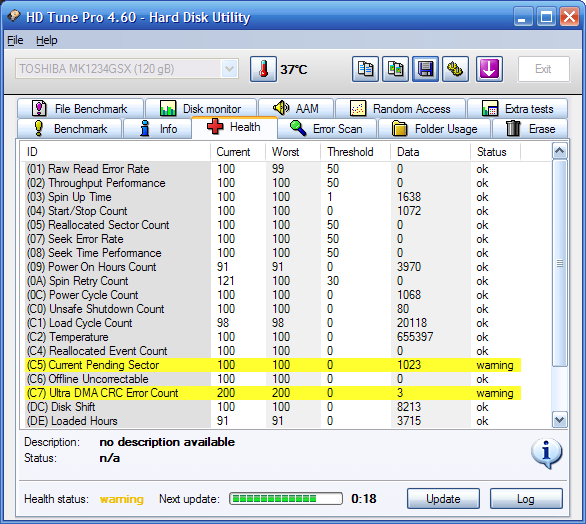Minimize the HD Tune Pro window
Image resolution: width=586 pixels, height=524 pixels.
pyautogui.click(x=523, y=17)
